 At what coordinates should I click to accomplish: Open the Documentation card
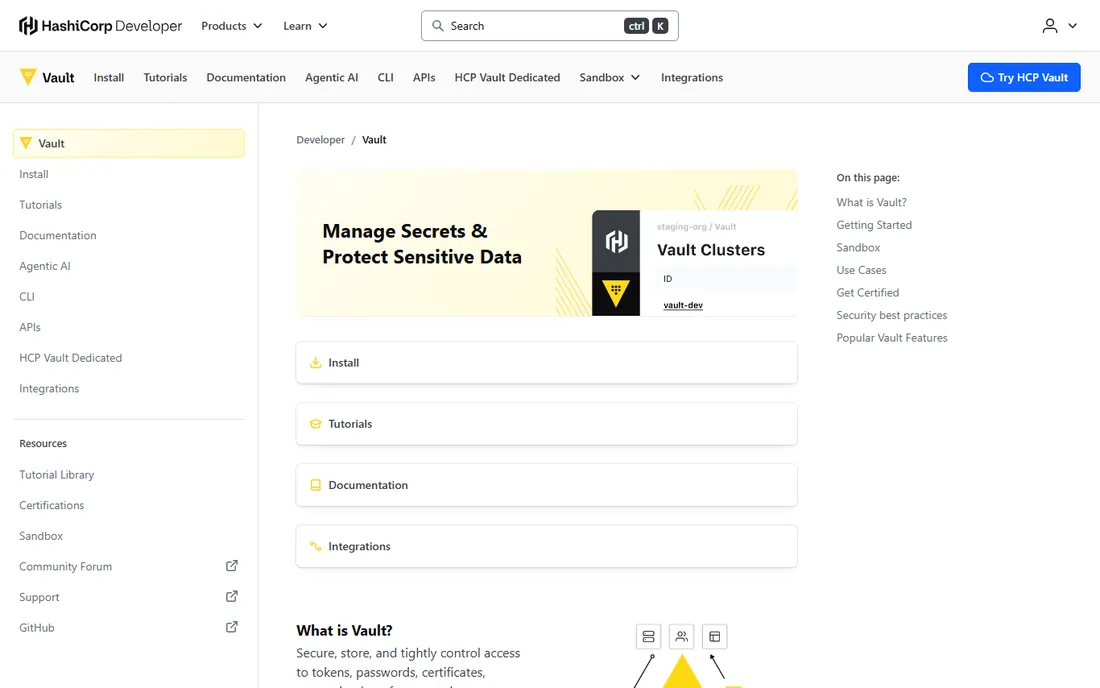click(546, 485)
